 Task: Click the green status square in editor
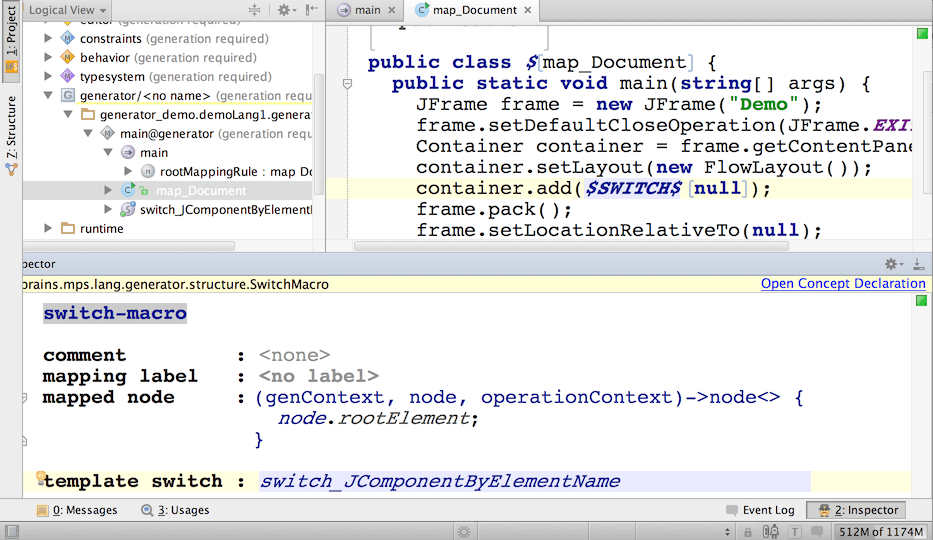pyautogui.click(x=922, y=34)
